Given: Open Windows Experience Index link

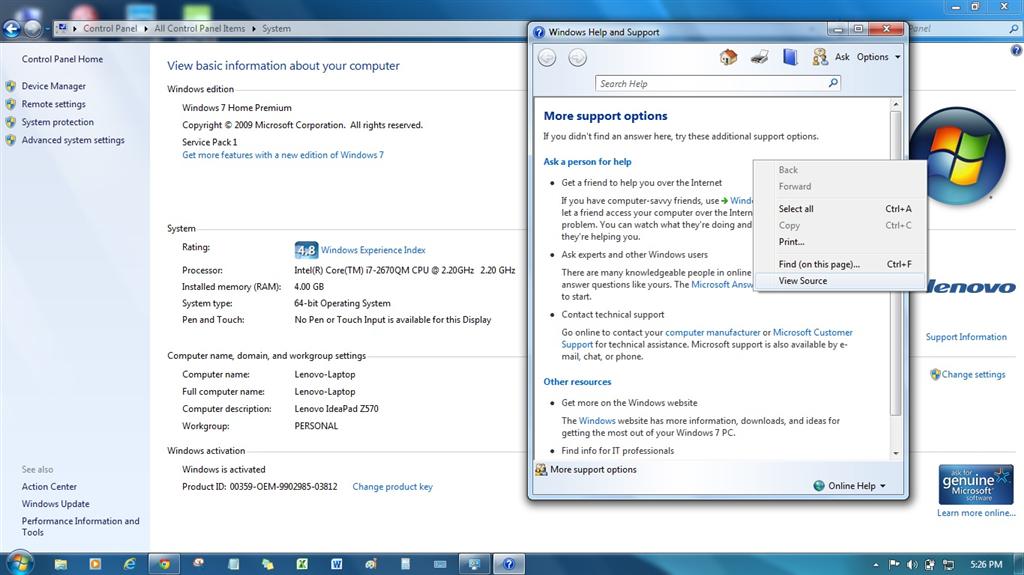Looking at the screenshot, I should coord(373,250).
